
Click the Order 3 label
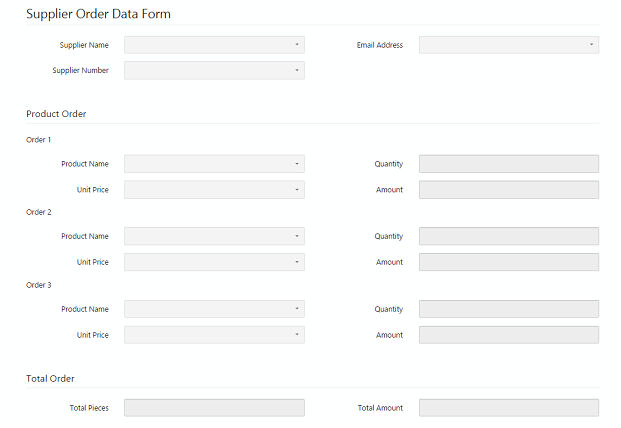[x=39, y=285]
